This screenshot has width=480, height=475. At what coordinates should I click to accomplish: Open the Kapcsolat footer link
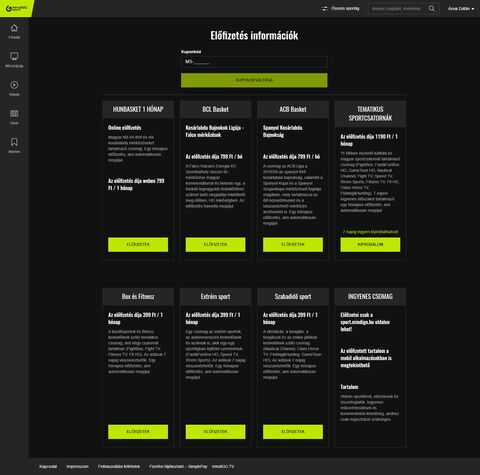point(48,467)
